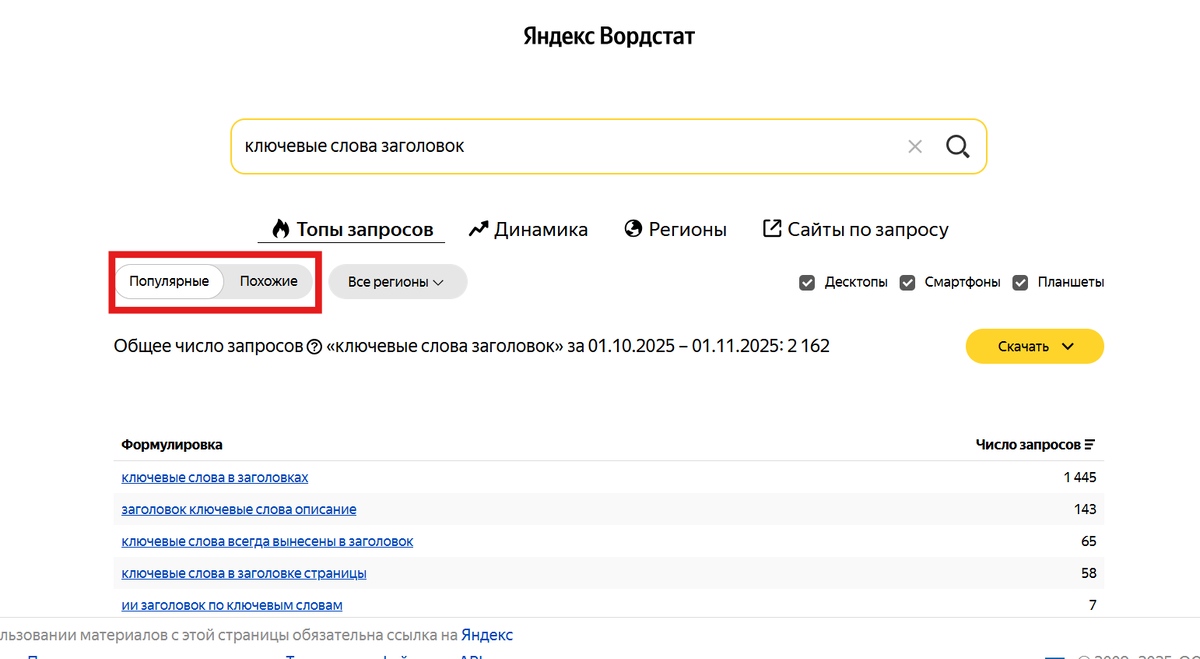Disable the Смартфоны checkbox
Viewport: 1200px width, 659px height.
(x=907, y=282)
